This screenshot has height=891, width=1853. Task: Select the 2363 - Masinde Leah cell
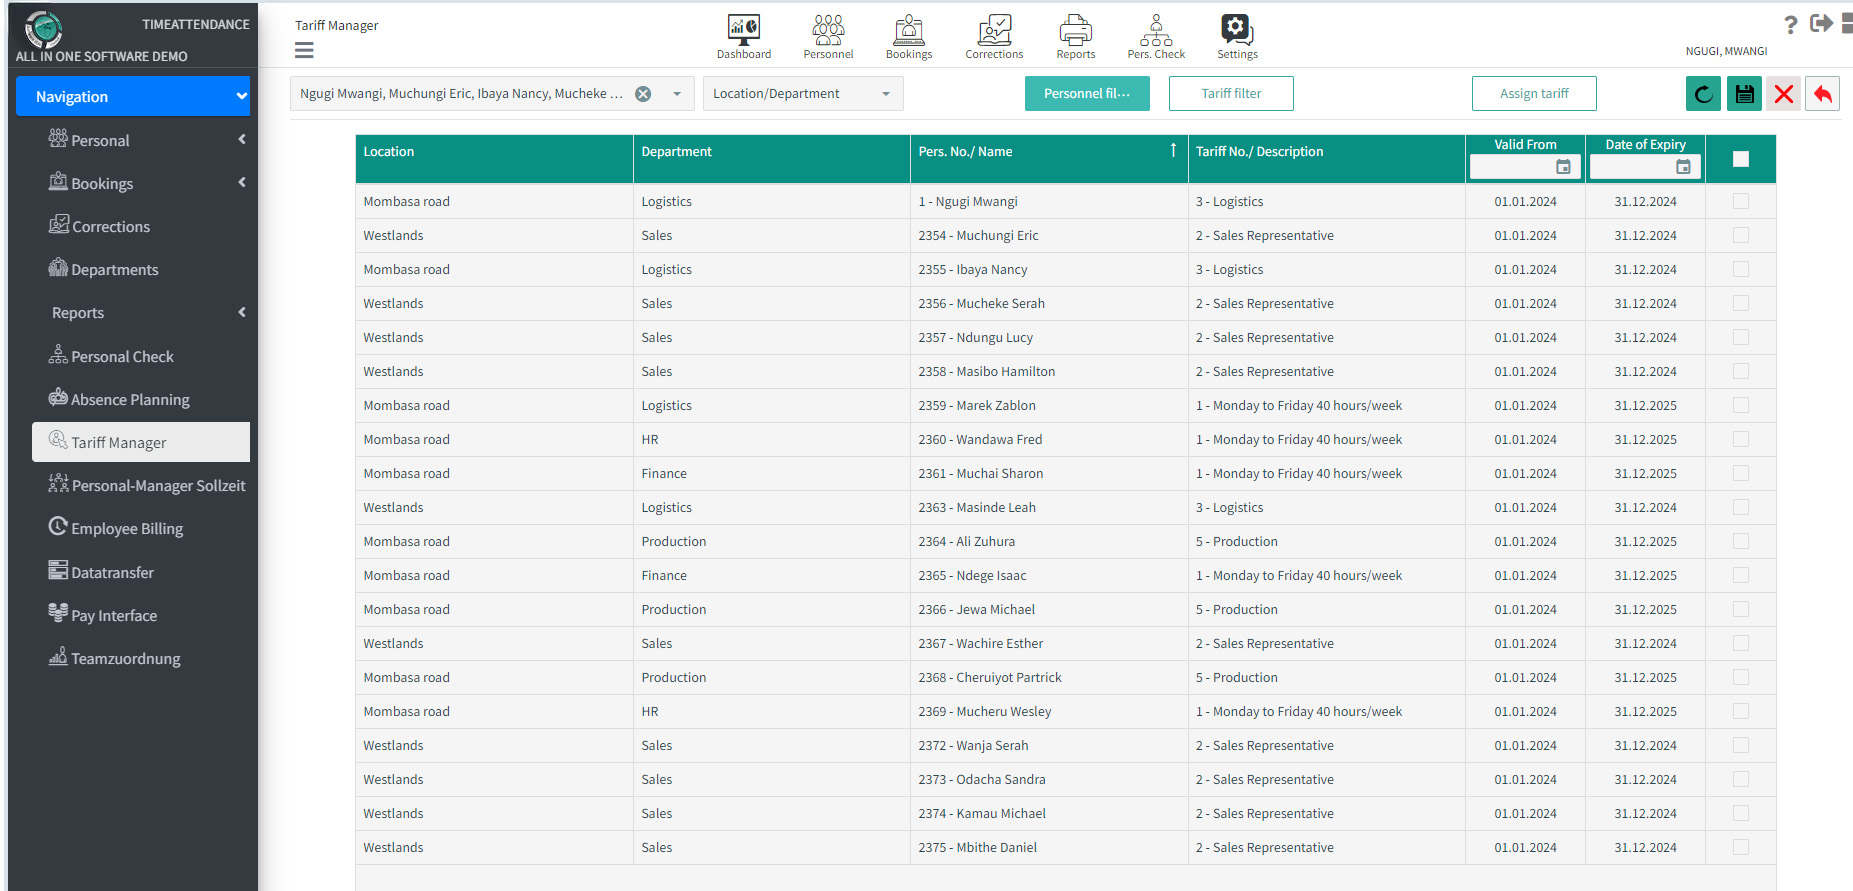pos(1049,507)
